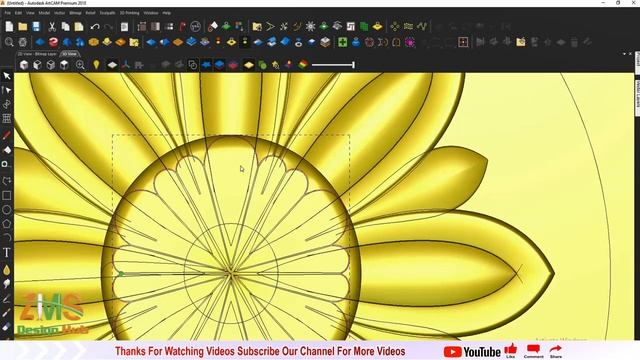Click the Like thumbs-up button

(x=511, y=351)
